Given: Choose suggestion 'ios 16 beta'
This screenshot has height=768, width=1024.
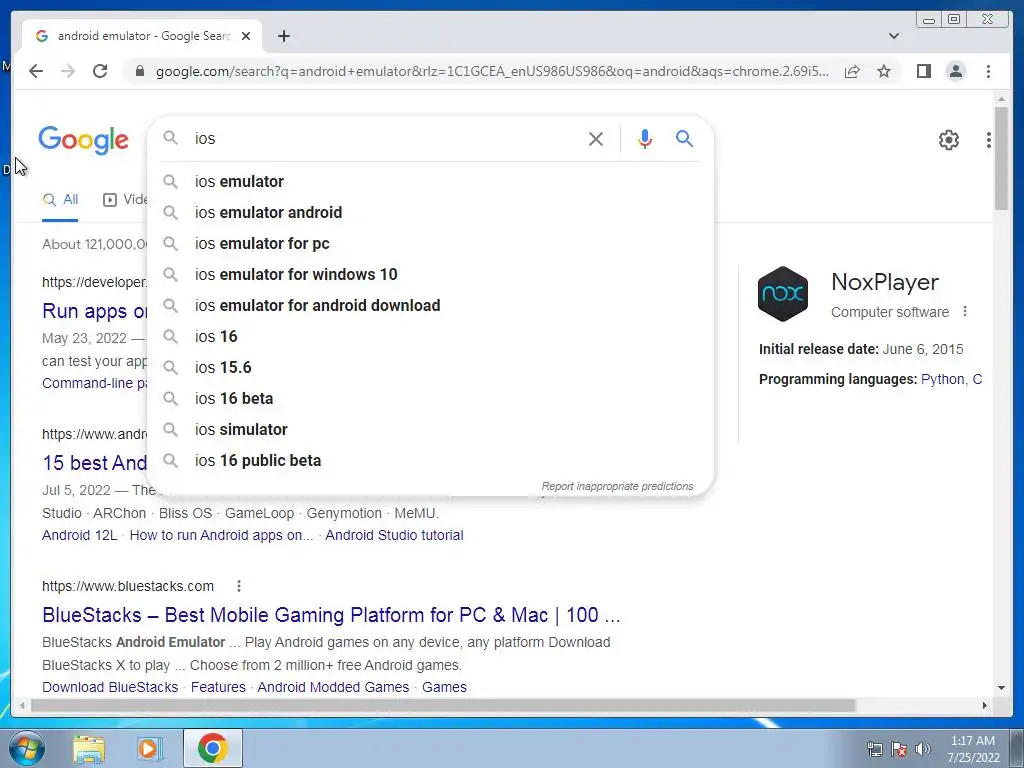Looking at the screenshot, I should 431,398.
